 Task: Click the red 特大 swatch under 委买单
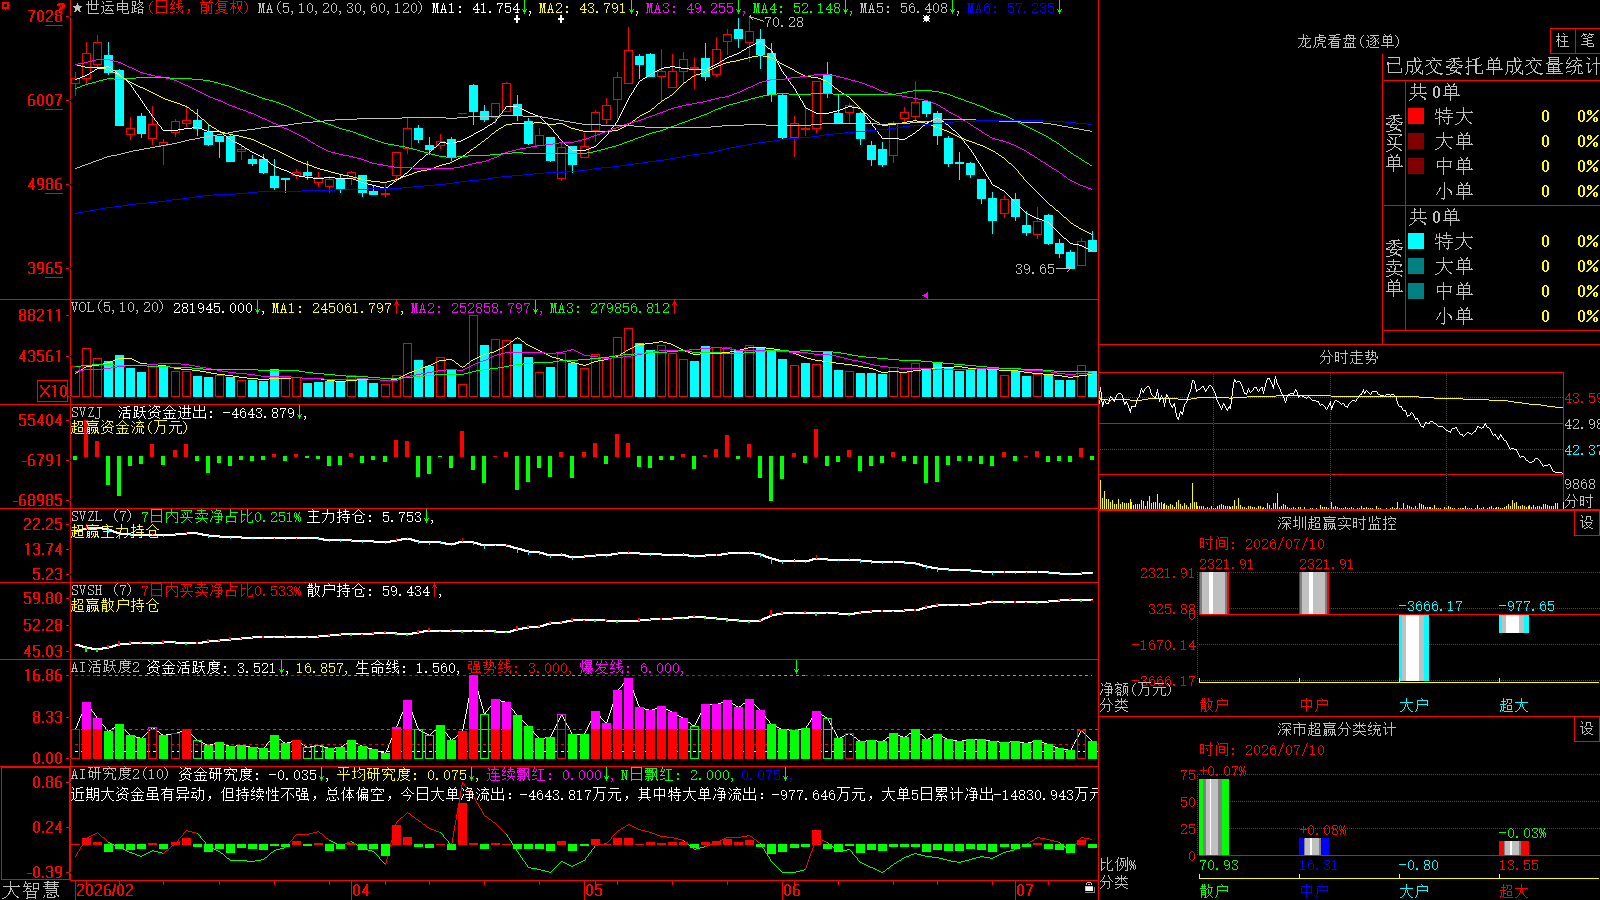(1416, 116)
